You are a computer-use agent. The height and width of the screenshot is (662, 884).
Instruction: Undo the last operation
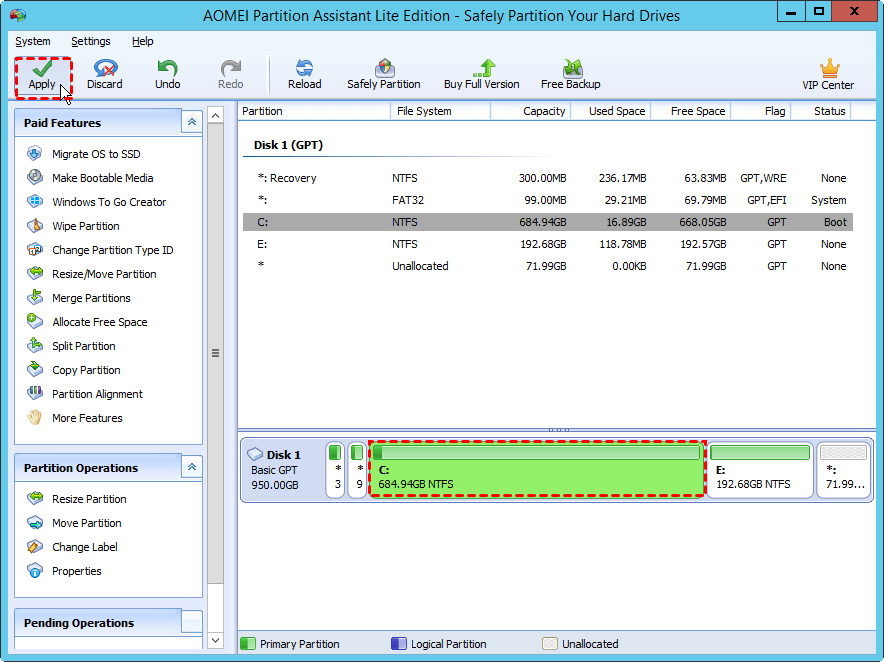point(167,76)
